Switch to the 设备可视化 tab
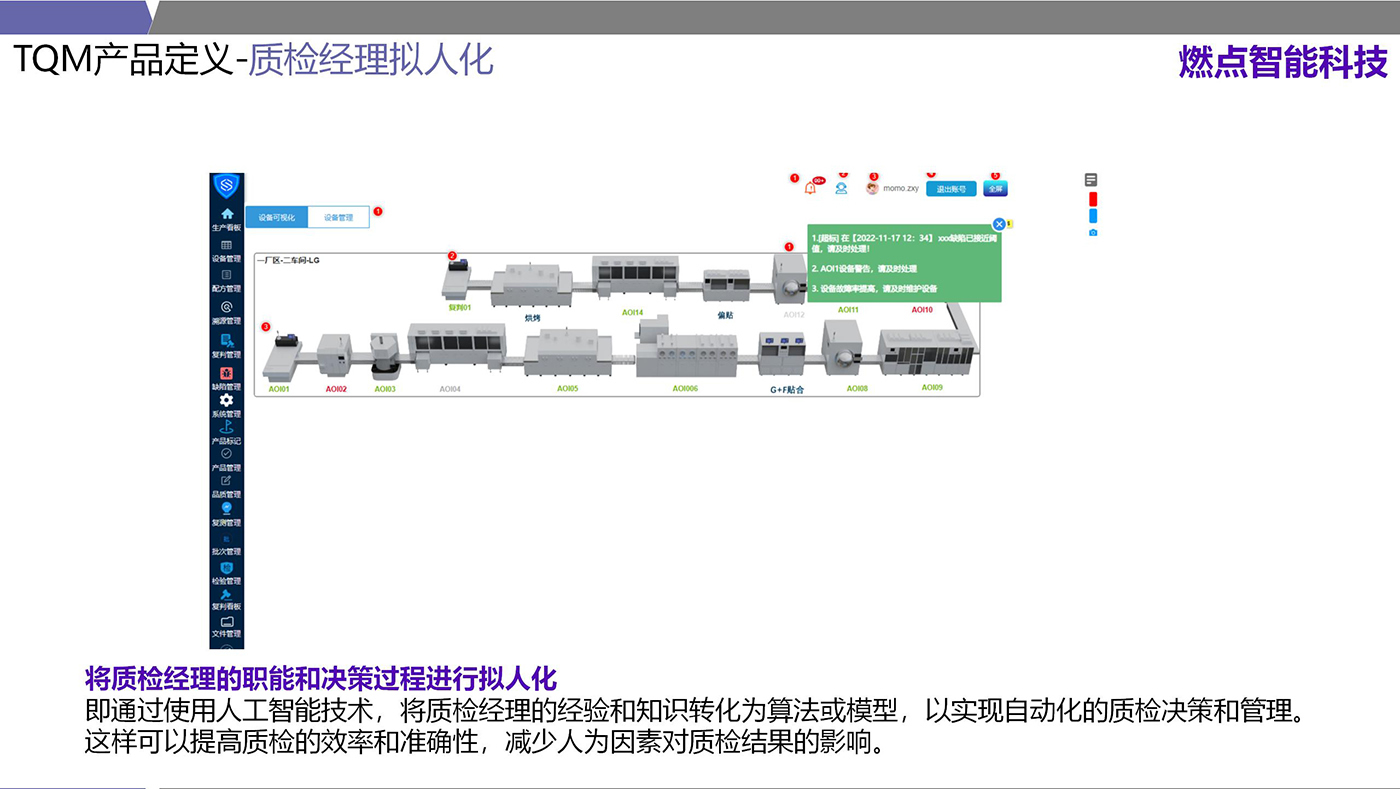The image size is (1400, 789). (x=277, y=217)
